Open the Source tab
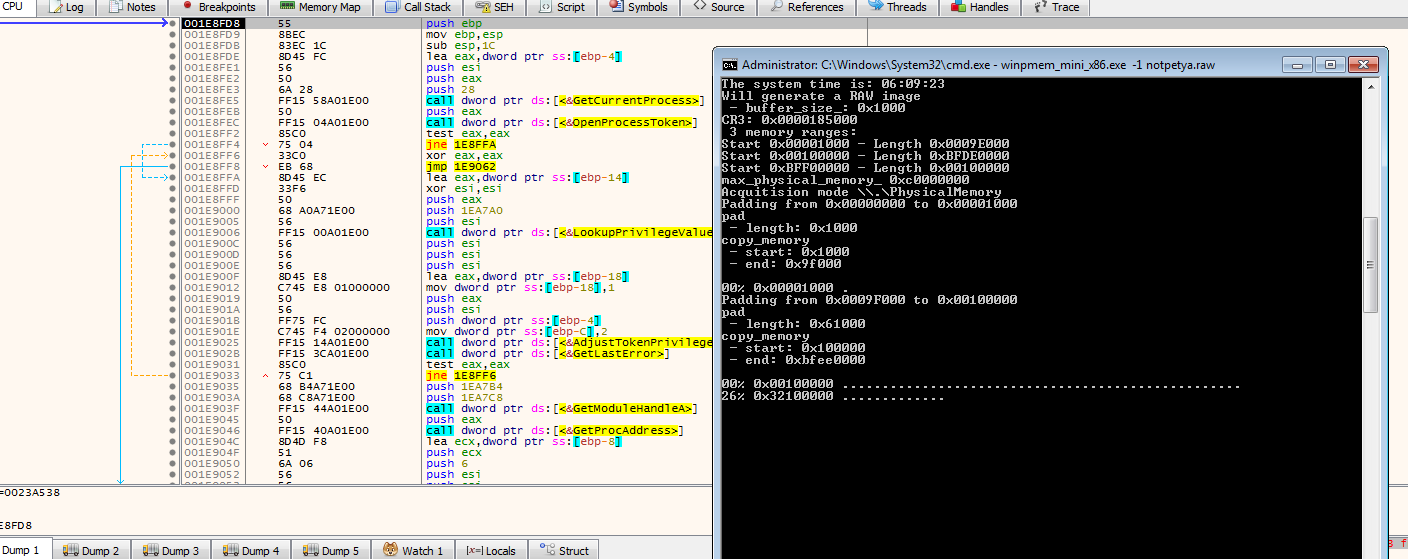The height and width of the screenshot is (559, 1408). [718, 7]
